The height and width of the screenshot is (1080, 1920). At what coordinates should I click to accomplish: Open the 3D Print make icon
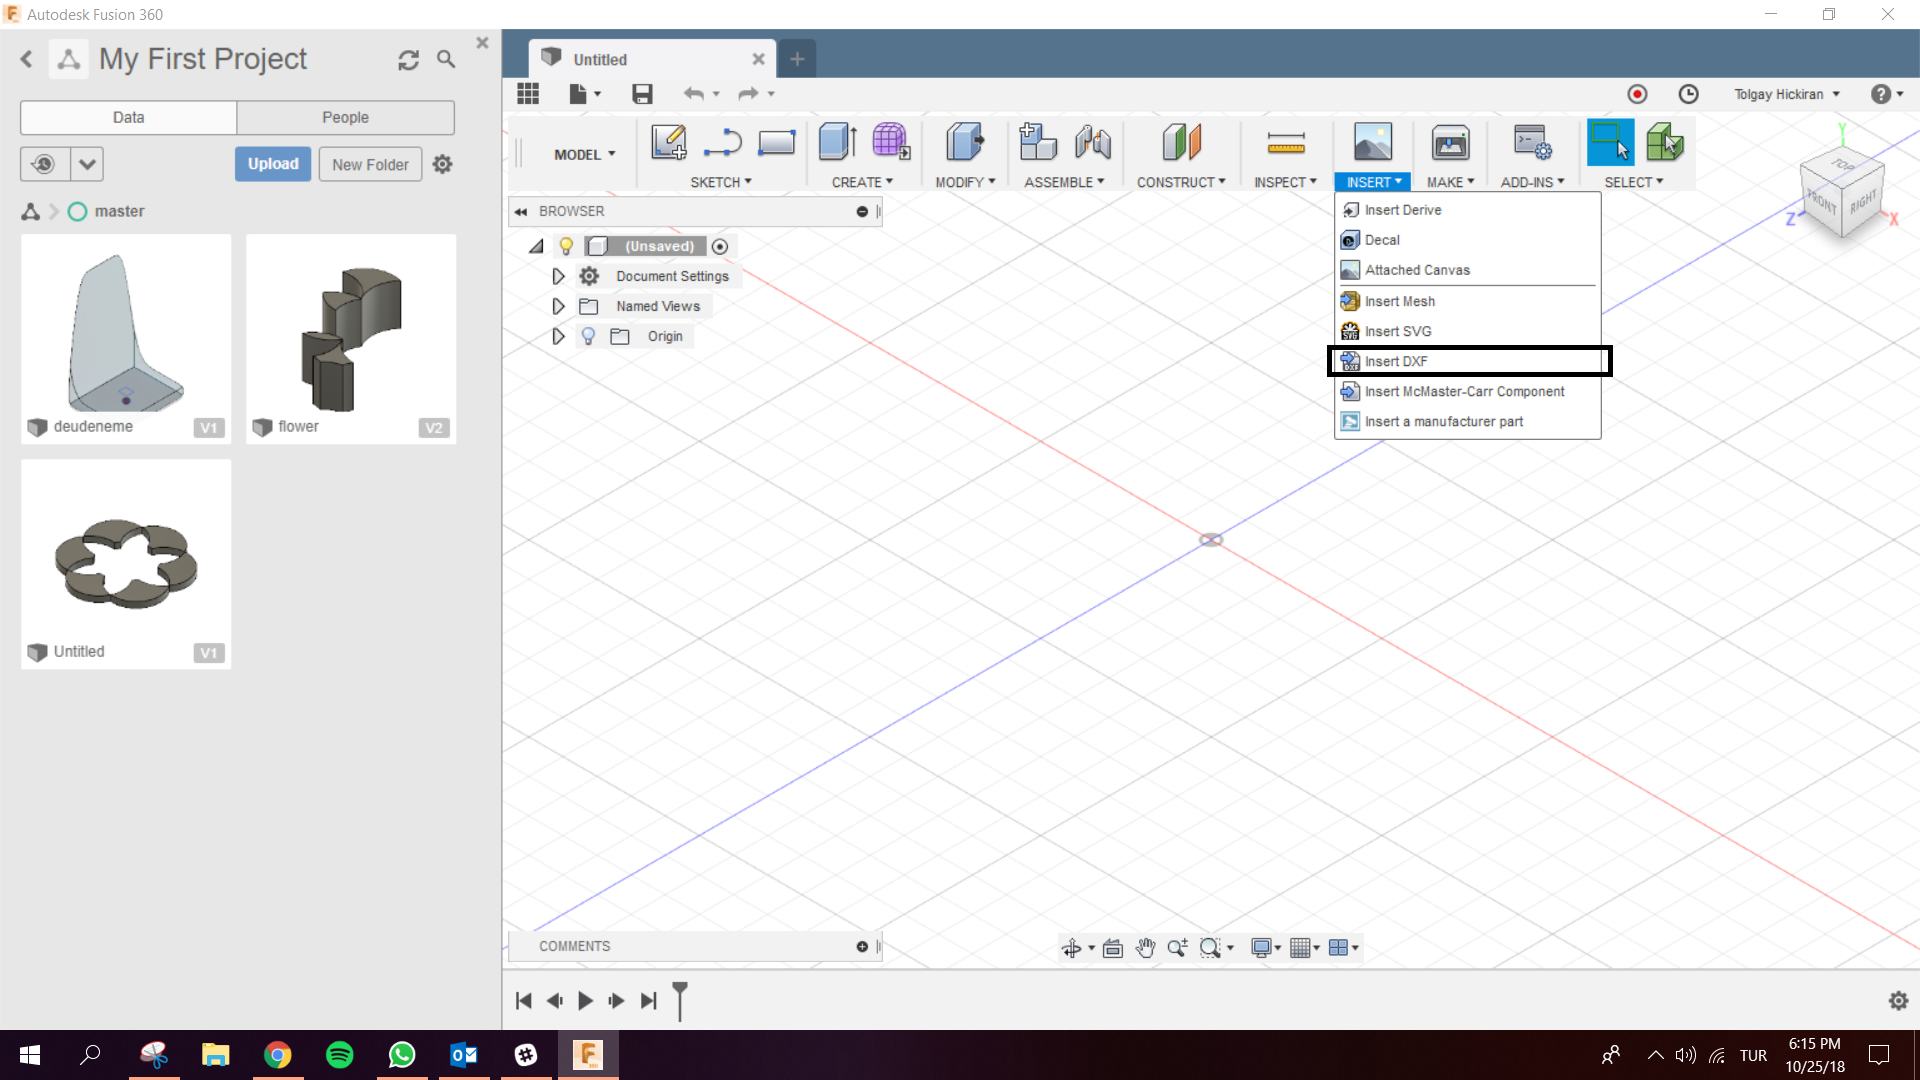coord(1449,142)
